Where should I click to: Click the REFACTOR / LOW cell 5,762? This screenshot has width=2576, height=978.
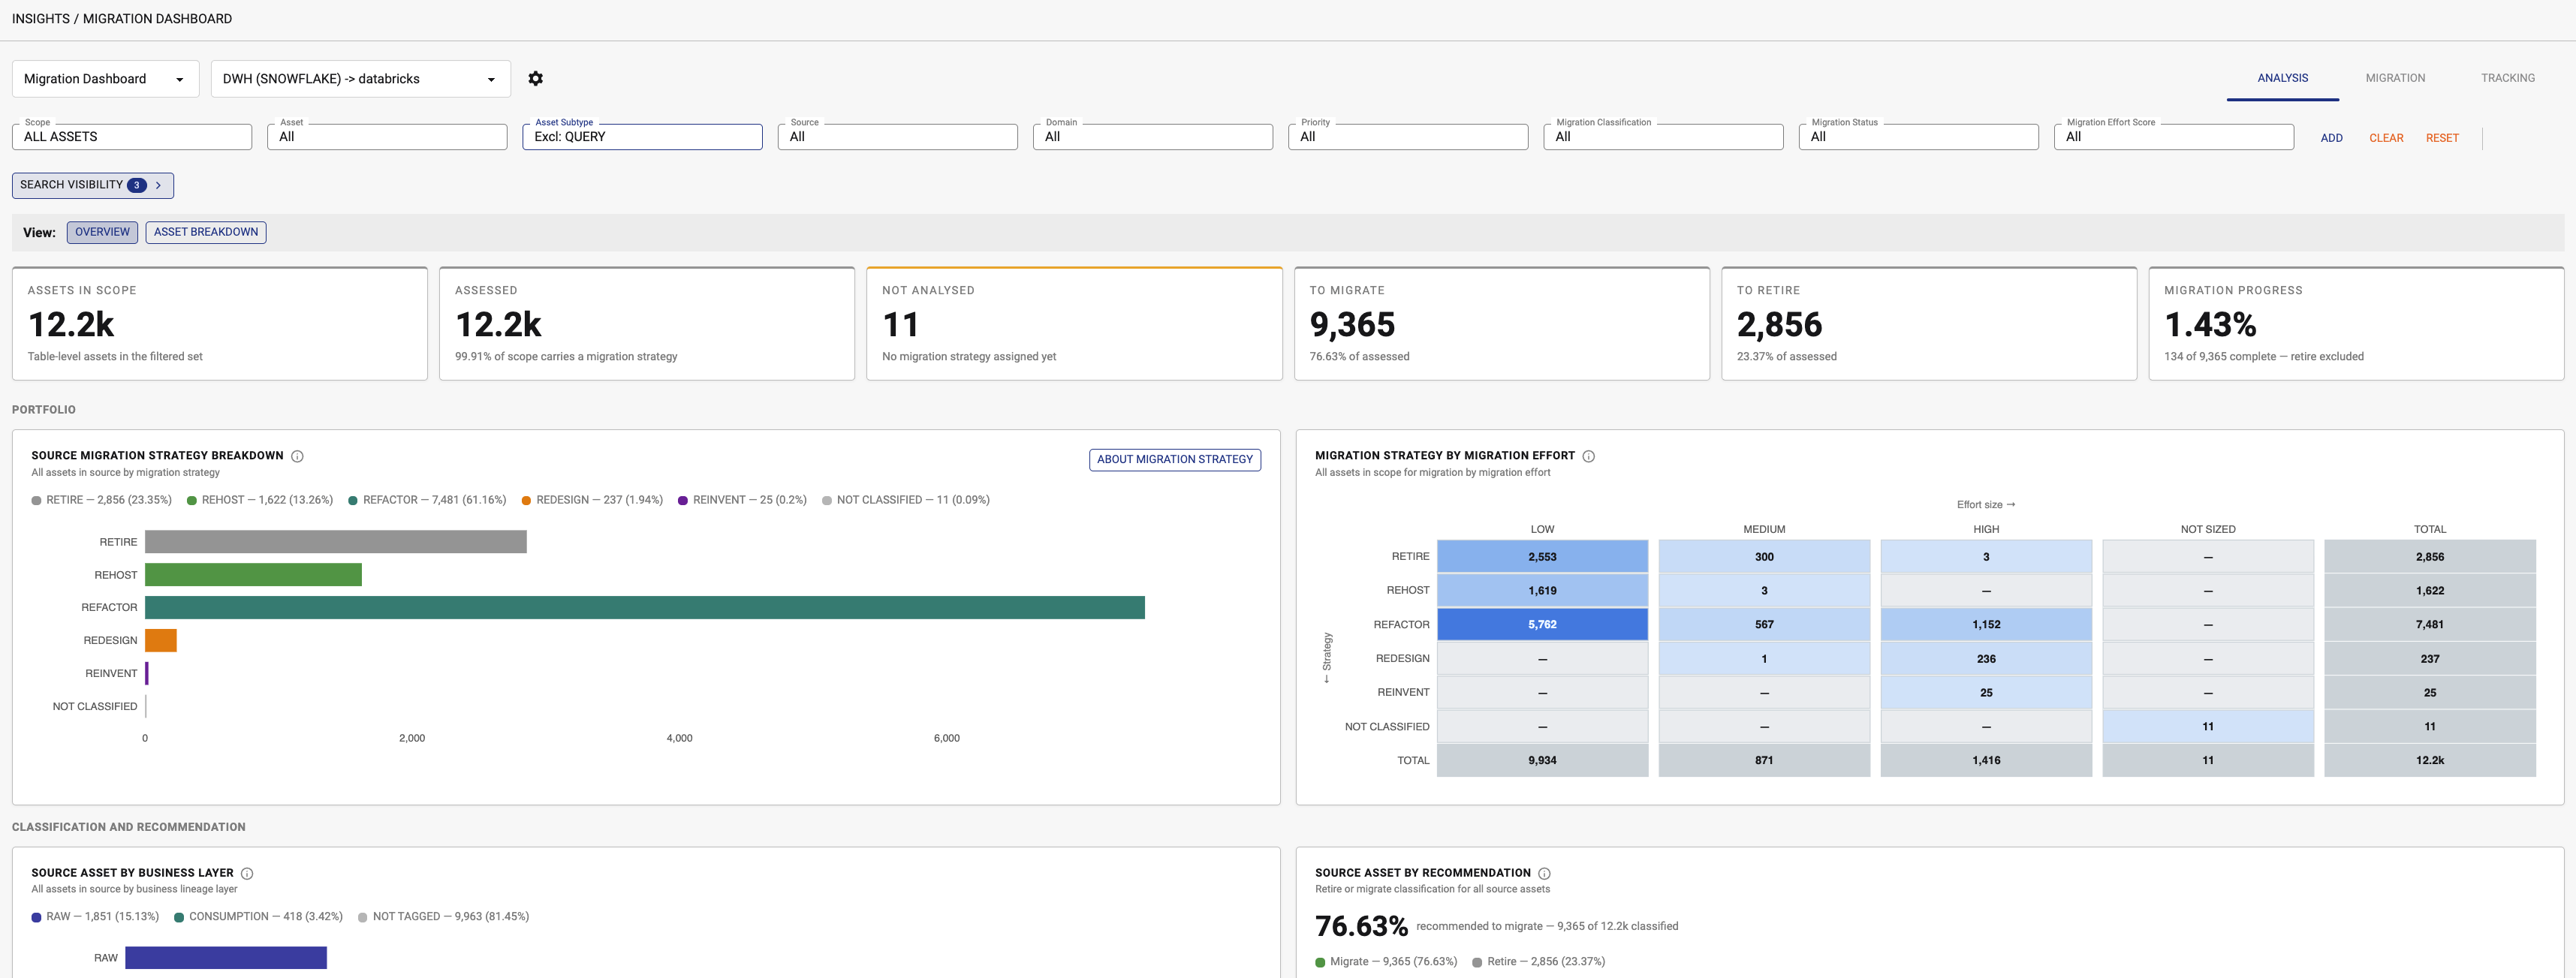(1542, 624)
